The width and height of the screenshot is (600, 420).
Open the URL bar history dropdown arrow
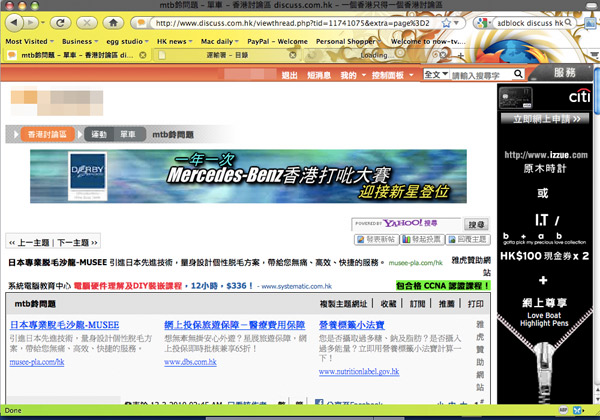click(456, 23)
